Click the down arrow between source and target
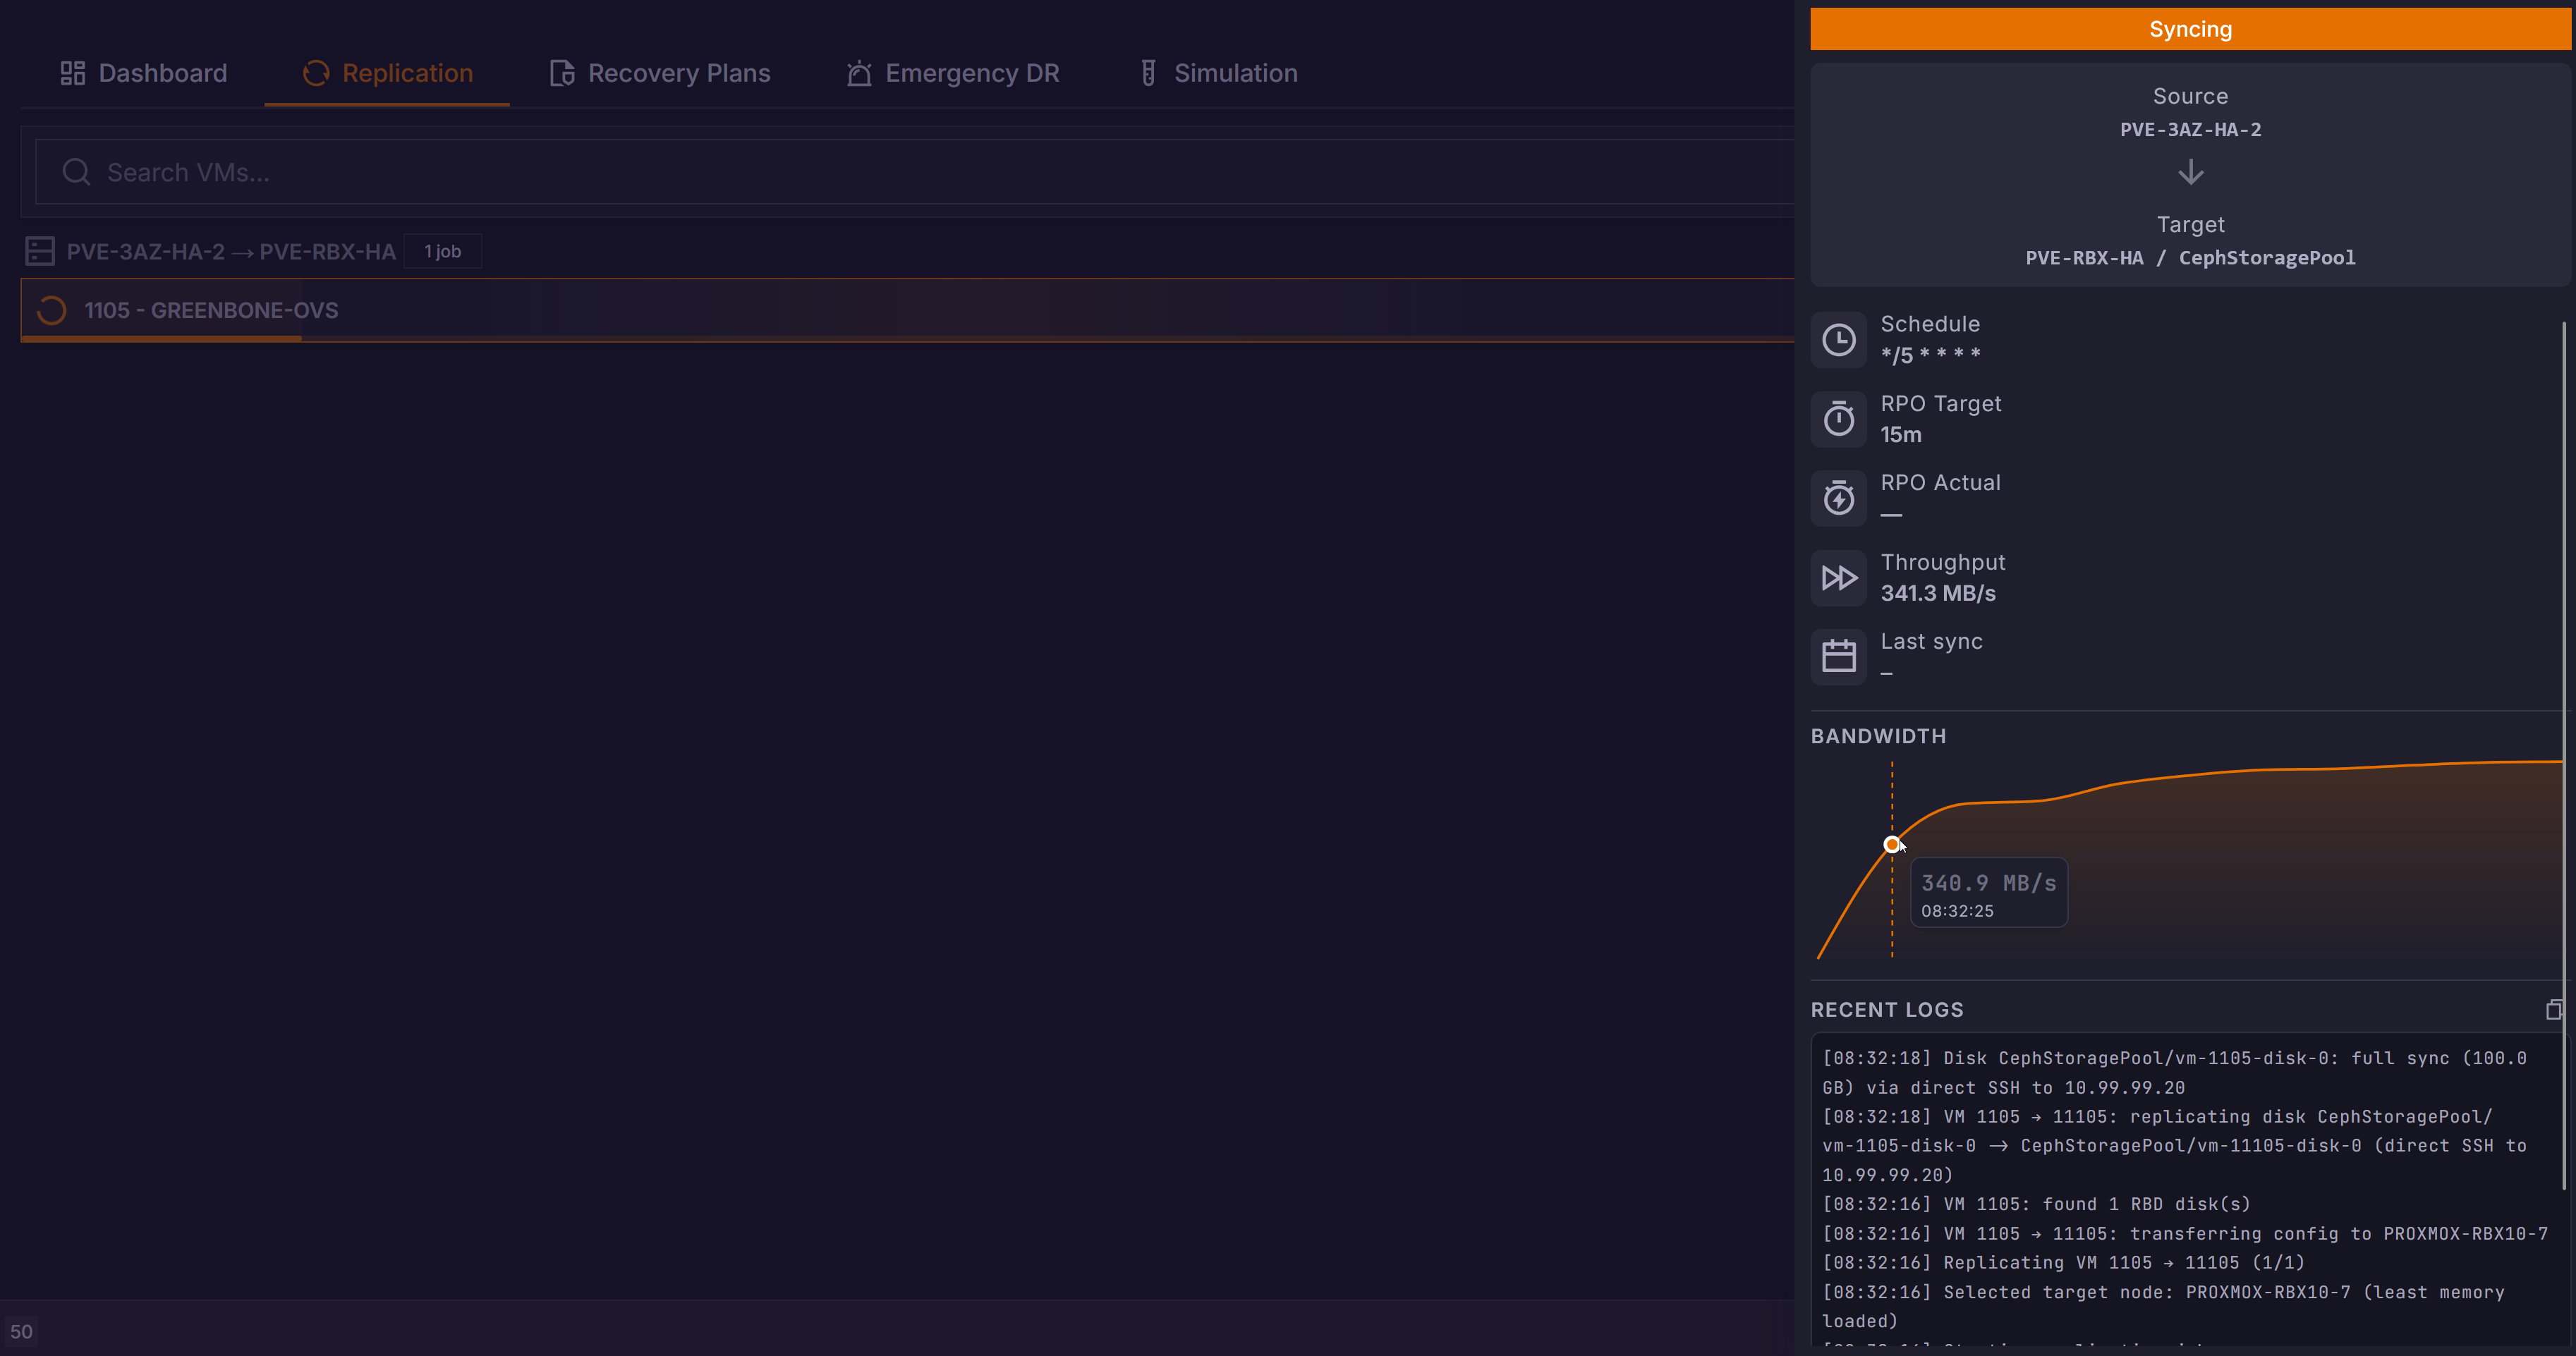The width and height of the screenshot is (2576, 1356). click(x=2190, y=173)
